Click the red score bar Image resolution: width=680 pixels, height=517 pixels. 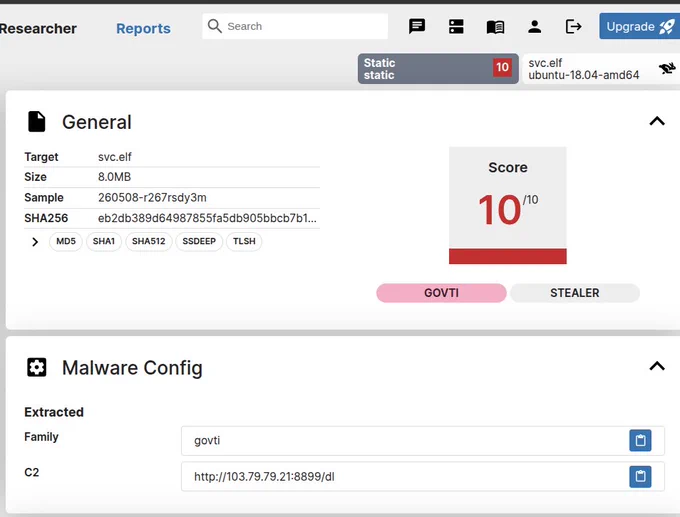[507, 256]
